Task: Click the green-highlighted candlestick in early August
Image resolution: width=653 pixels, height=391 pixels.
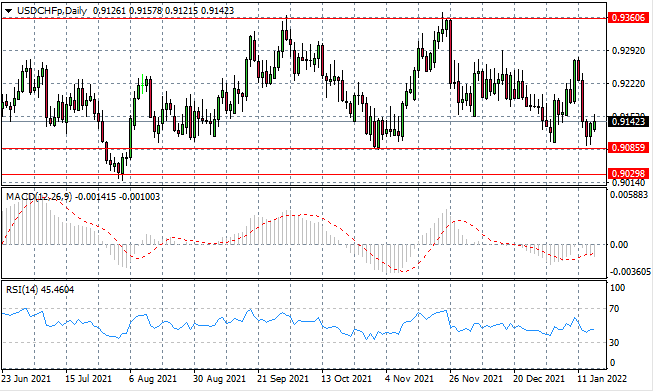Action: (x=143, y=85)
